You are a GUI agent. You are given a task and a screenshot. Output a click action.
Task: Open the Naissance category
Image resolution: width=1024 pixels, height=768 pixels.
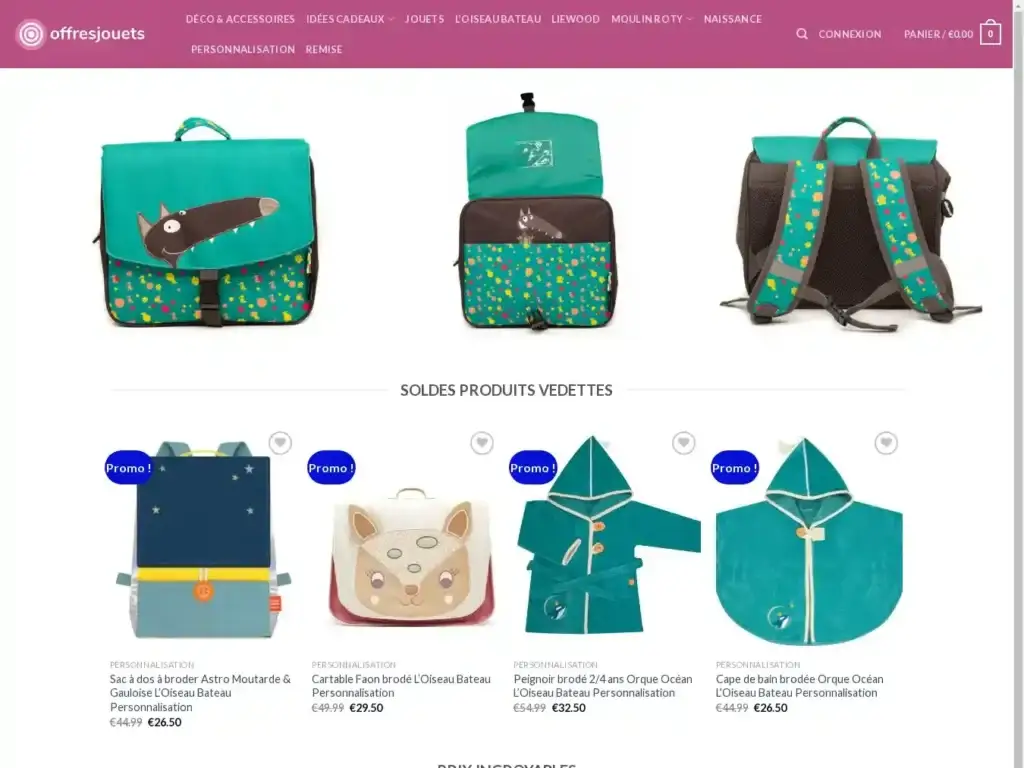733,19
